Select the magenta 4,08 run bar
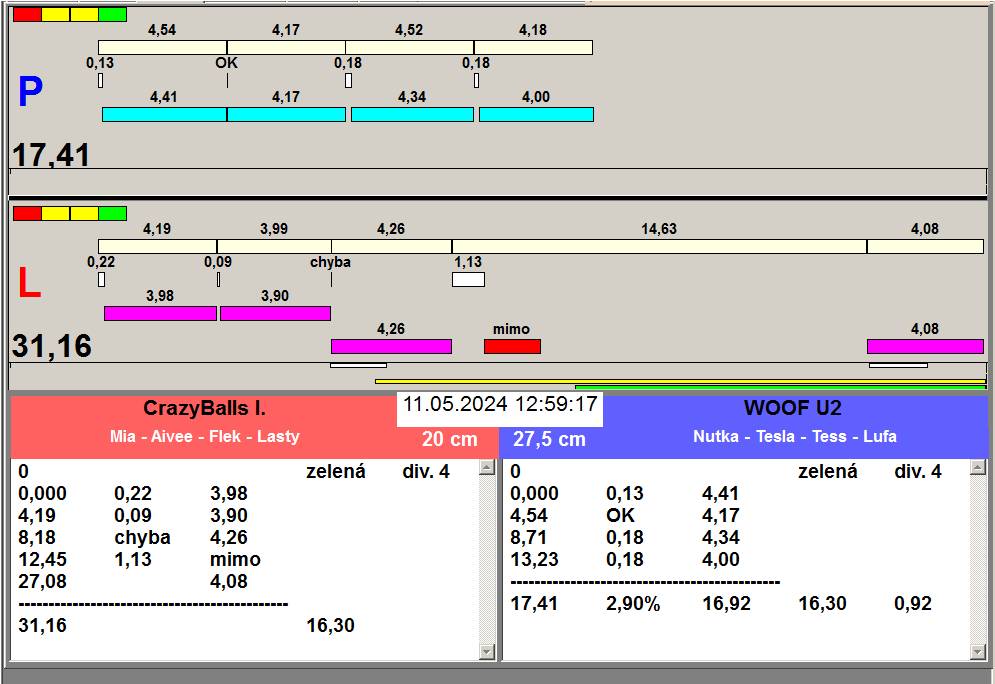Image resolution: width=995 pixels, height=684 pixels. [925, 346]
